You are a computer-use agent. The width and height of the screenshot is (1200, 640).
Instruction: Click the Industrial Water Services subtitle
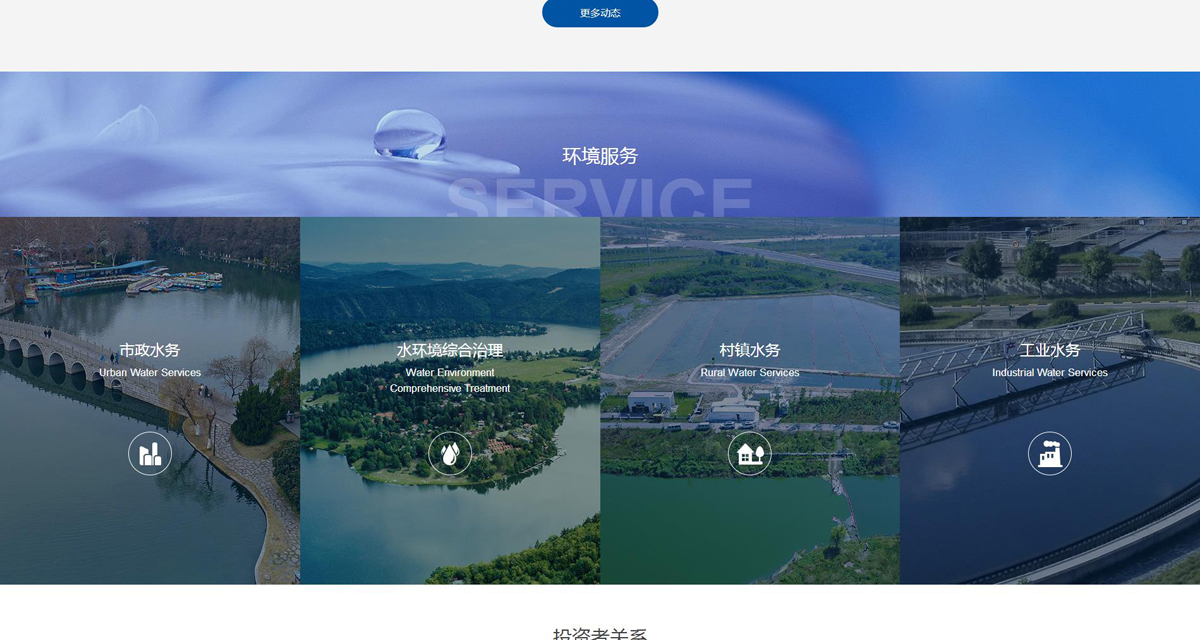[1050, 373]
